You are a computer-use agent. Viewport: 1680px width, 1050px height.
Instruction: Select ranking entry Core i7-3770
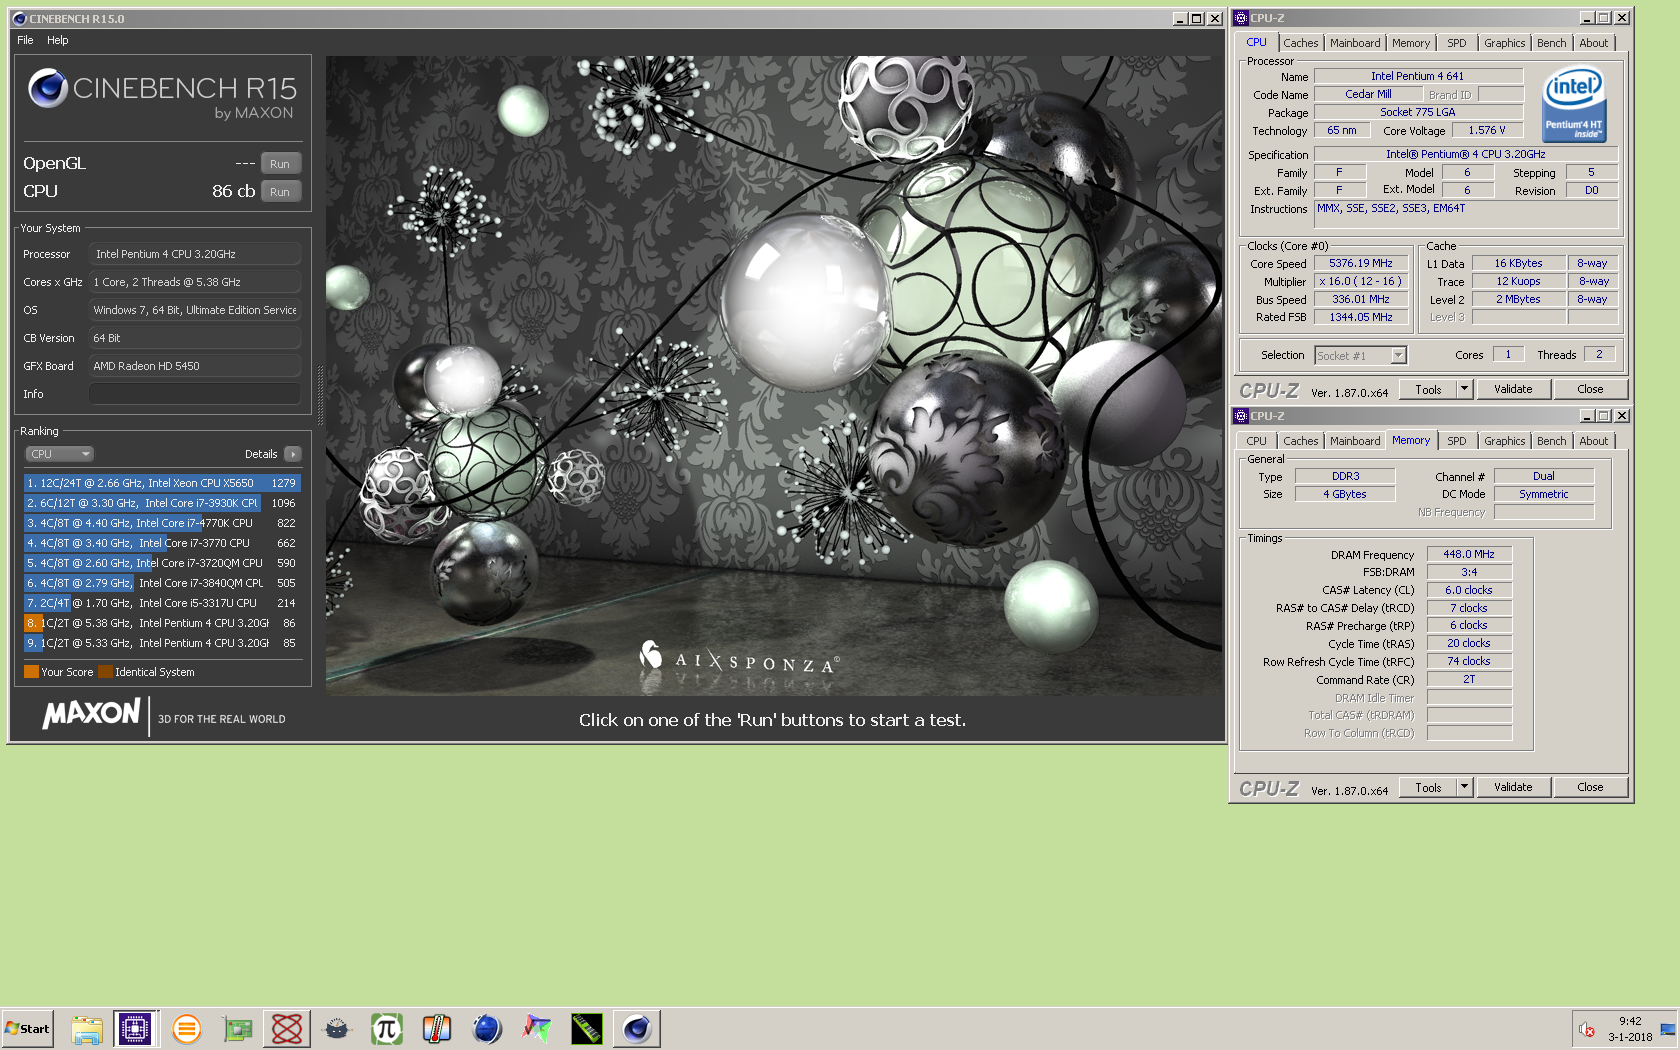[162, 543]
